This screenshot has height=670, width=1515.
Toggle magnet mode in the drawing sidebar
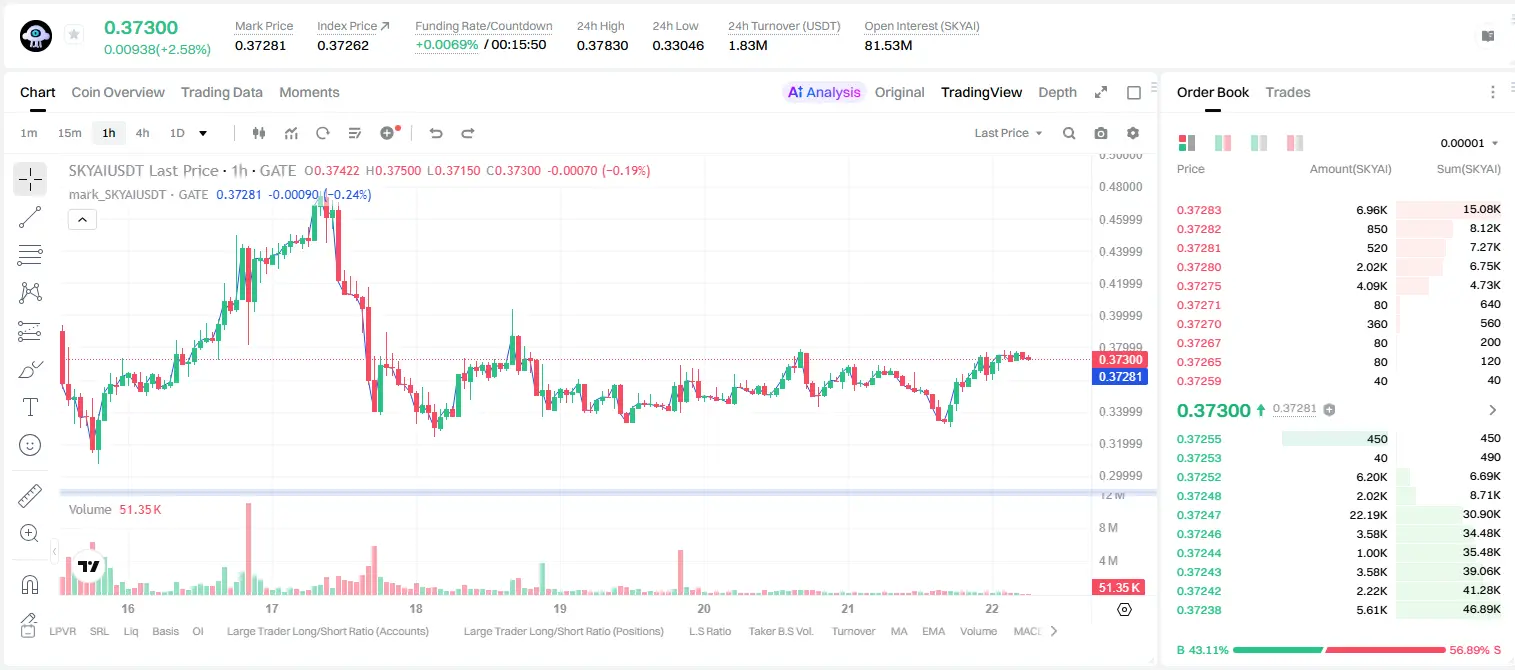click(x=30, y=584)
